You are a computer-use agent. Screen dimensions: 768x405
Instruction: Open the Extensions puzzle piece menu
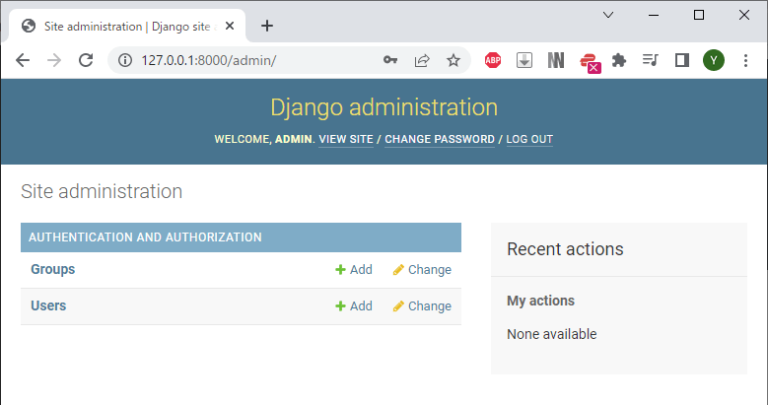[619, 60]
